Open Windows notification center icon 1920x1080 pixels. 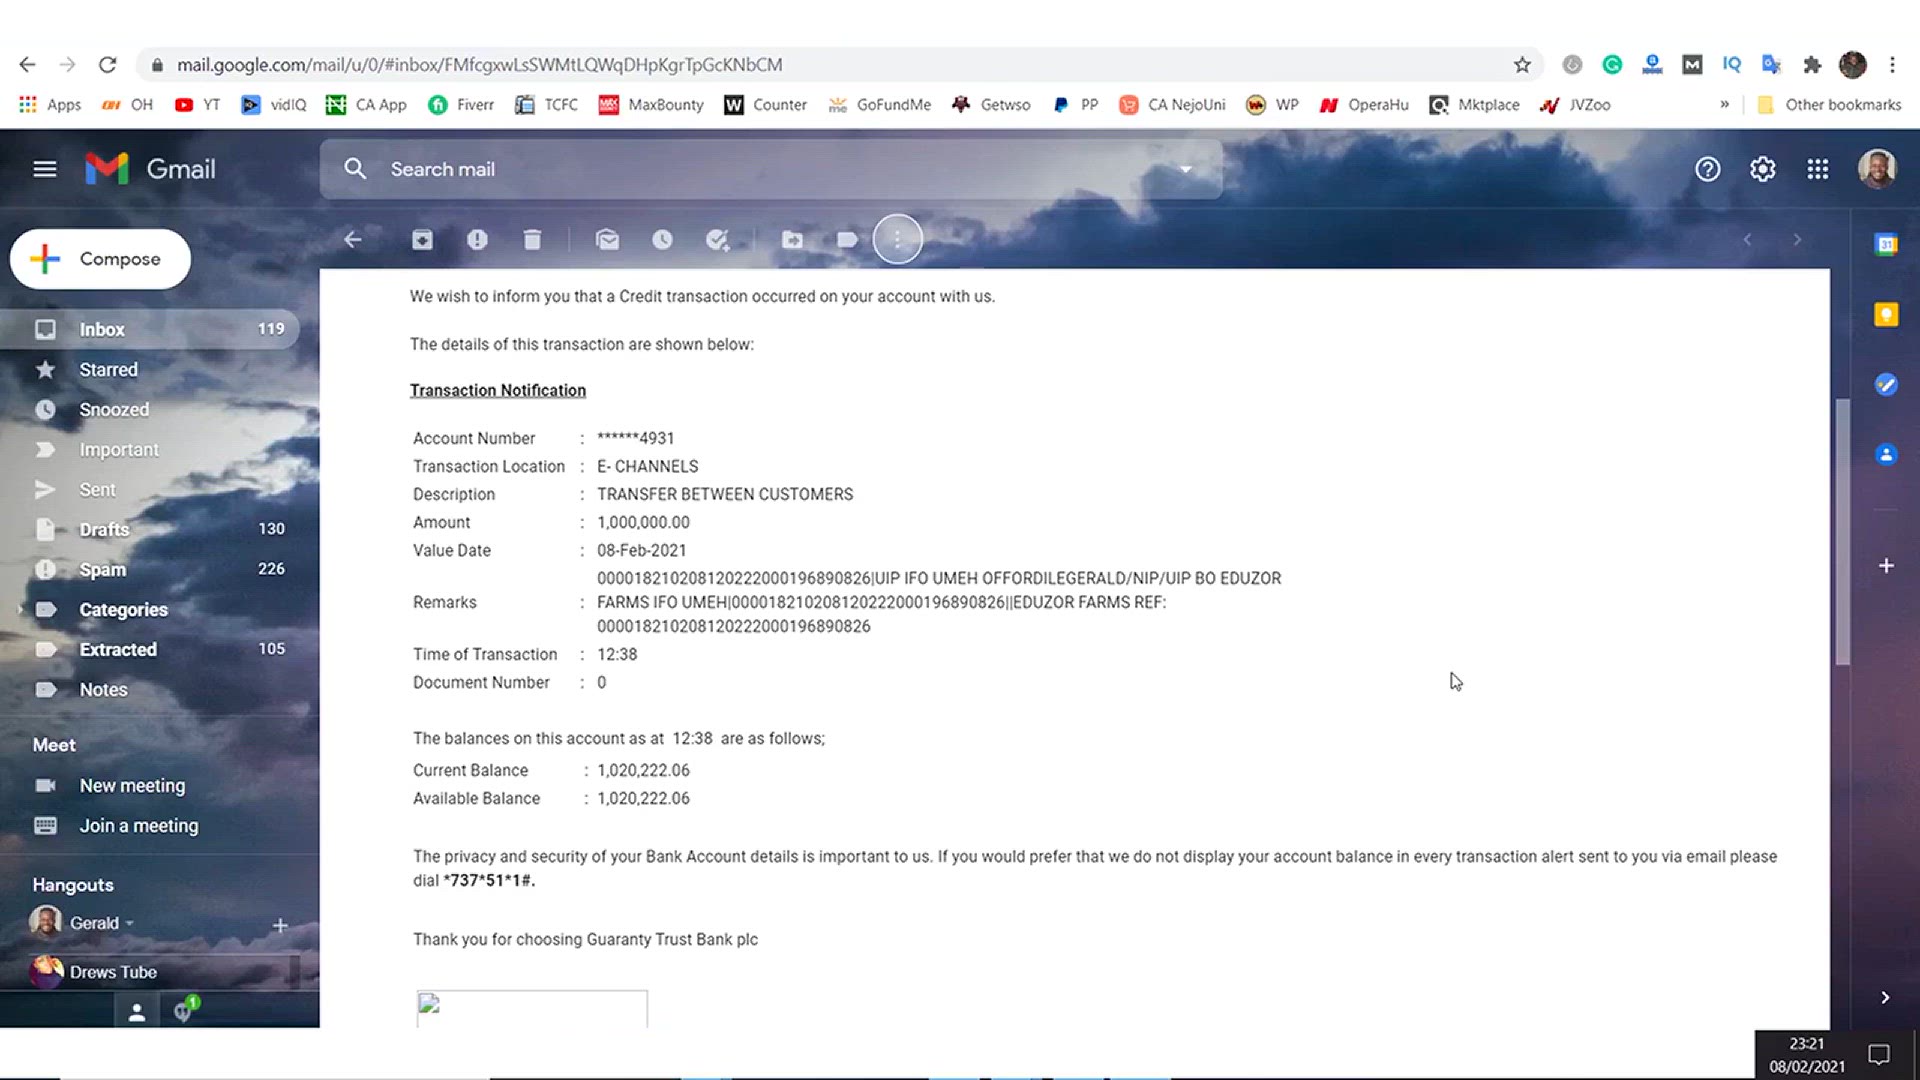(x=1878, y=1055)
